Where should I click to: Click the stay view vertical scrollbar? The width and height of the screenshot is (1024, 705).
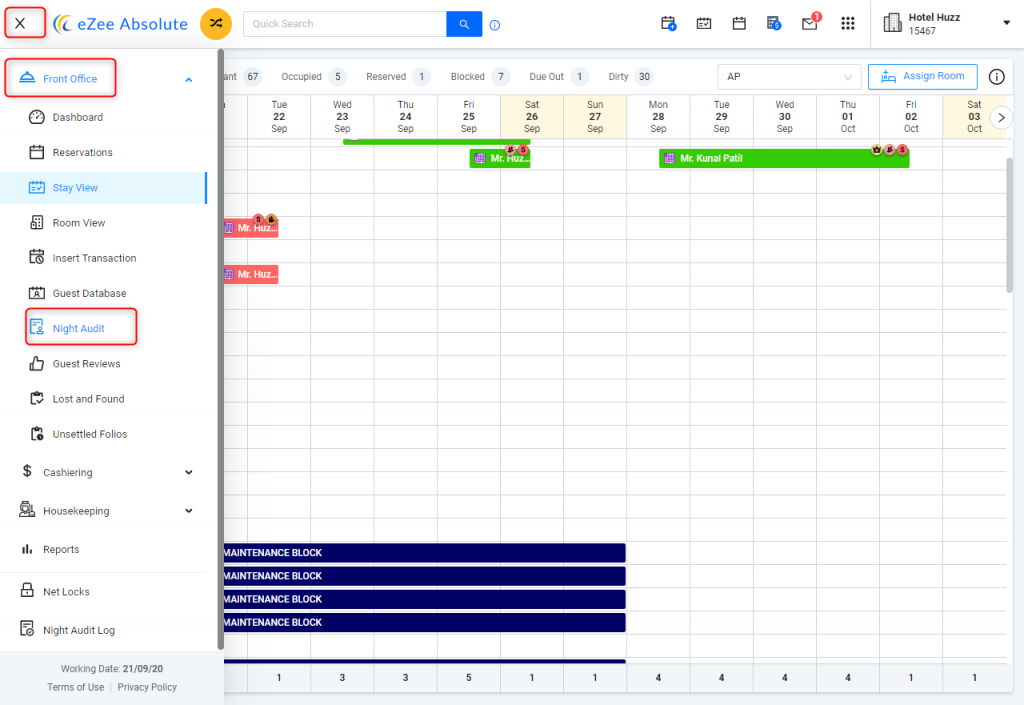tap(1009, 225)
